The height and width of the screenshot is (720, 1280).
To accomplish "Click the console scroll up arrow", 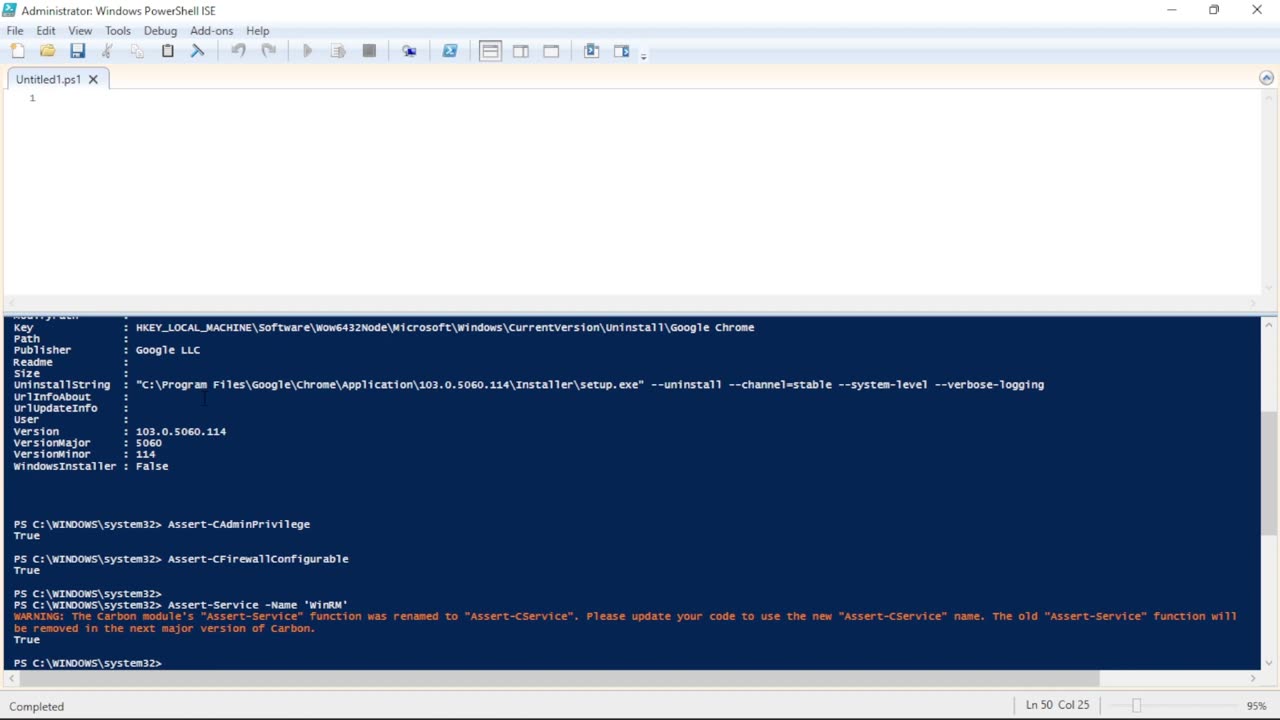I will point(1267,324).
